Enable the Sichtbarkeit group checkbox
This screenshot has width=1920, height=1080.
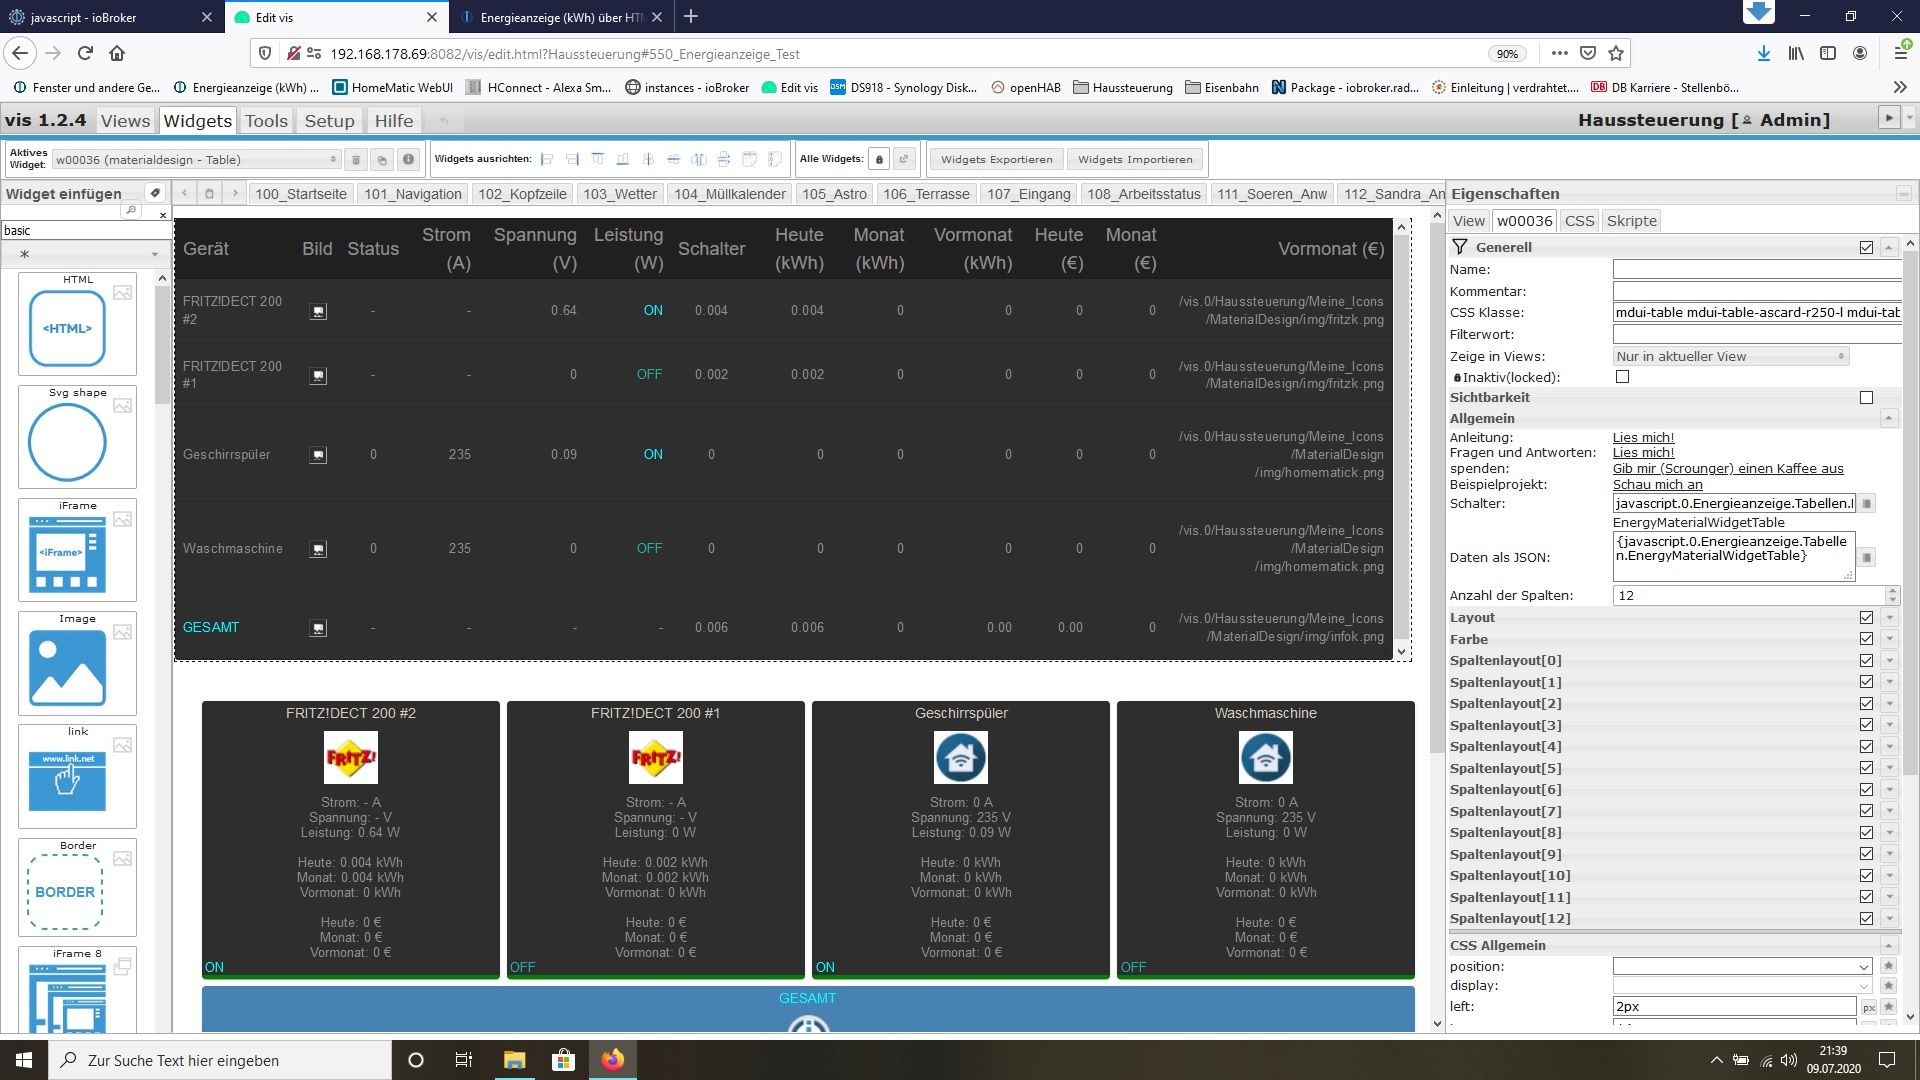1866,397
